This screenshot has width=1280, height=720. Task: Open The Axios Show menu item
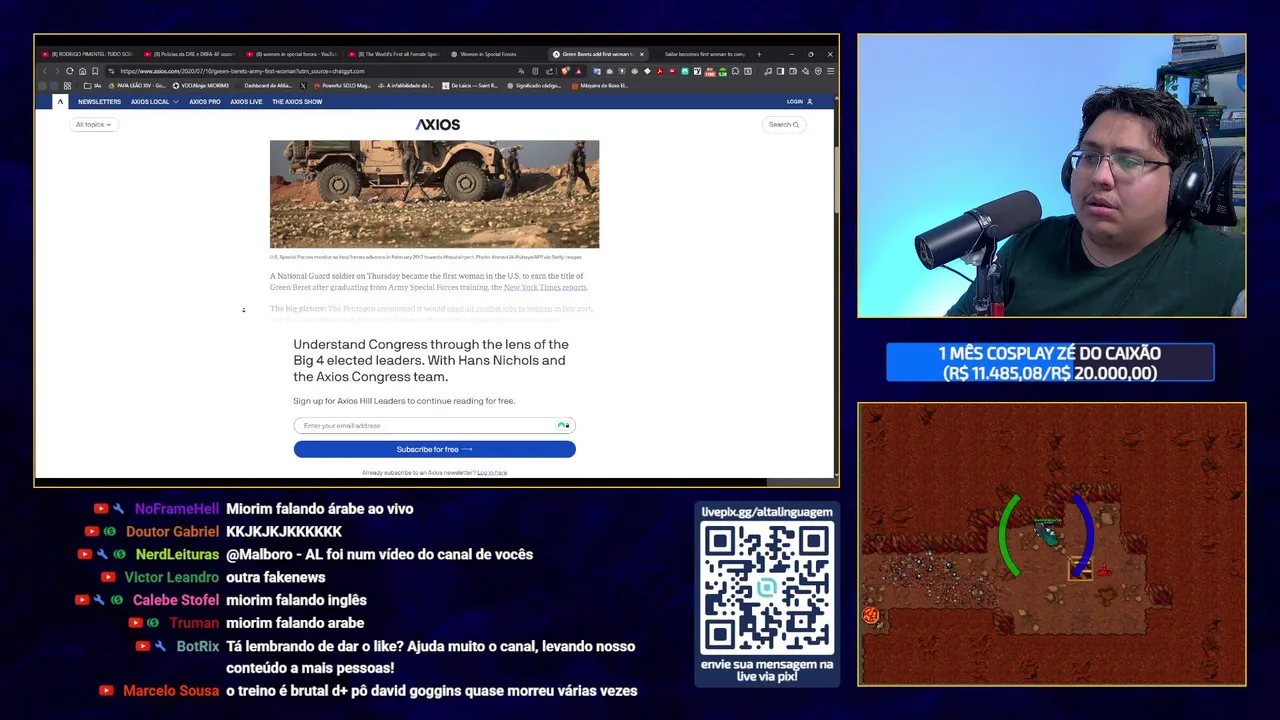(x=297, y=102)
